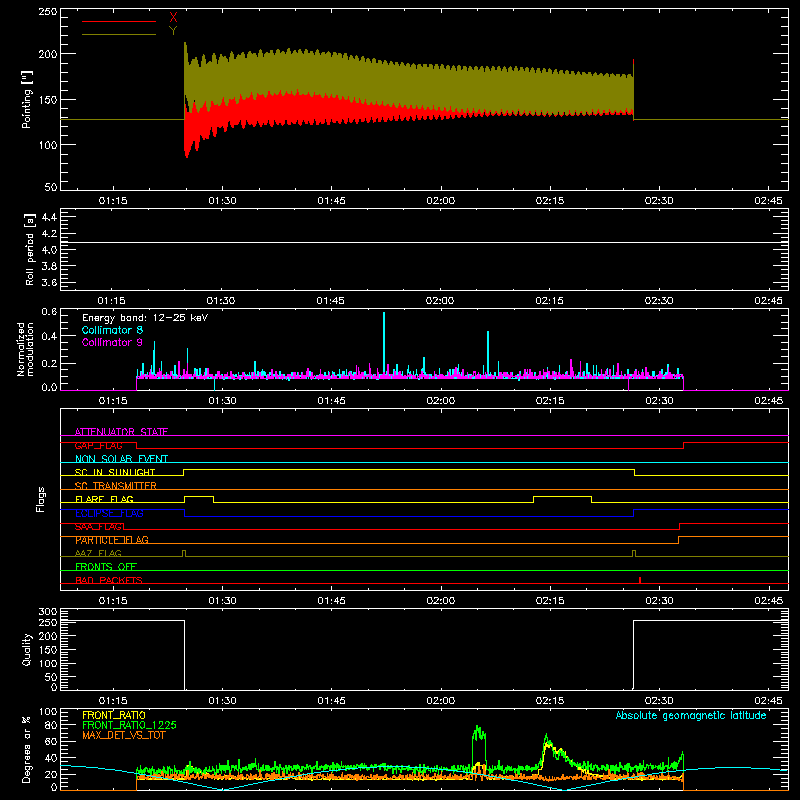
Task: Click the 0.6 tick on Normalized modulation axis
Action: pos(49,311)
